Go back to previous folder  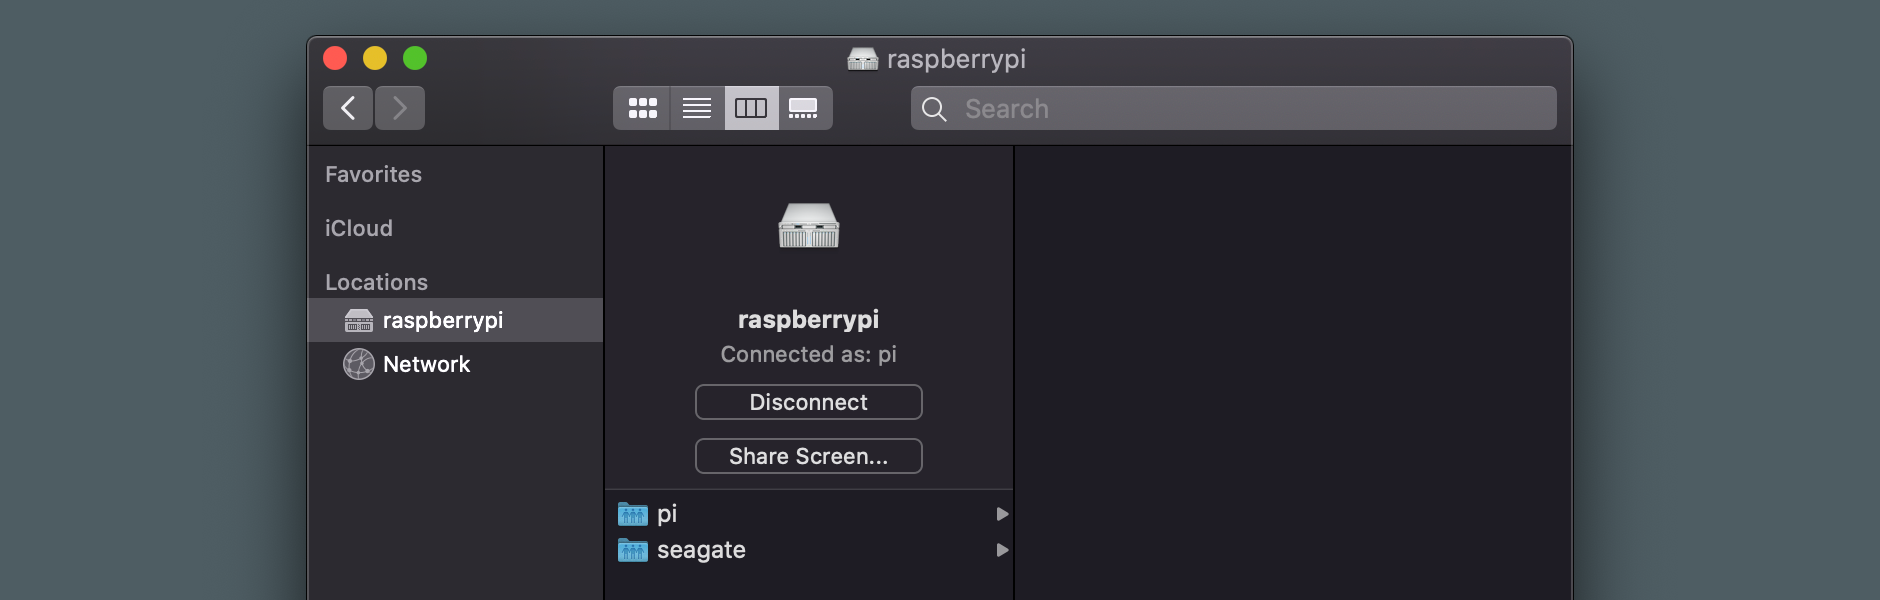click(348, 108)
